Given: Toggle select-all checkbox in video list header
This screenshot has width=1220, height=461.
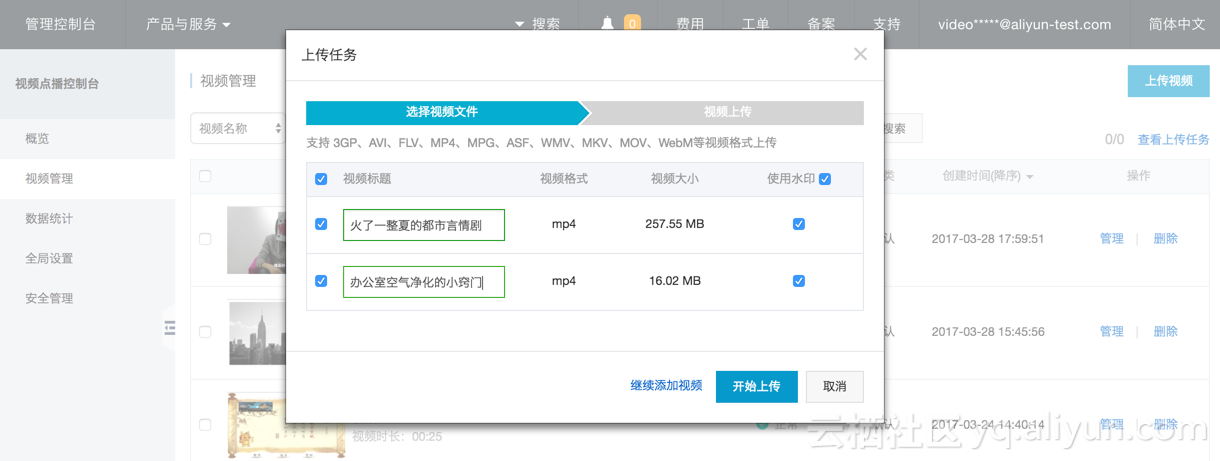Looking at the screenshot, I should (205, 176).
